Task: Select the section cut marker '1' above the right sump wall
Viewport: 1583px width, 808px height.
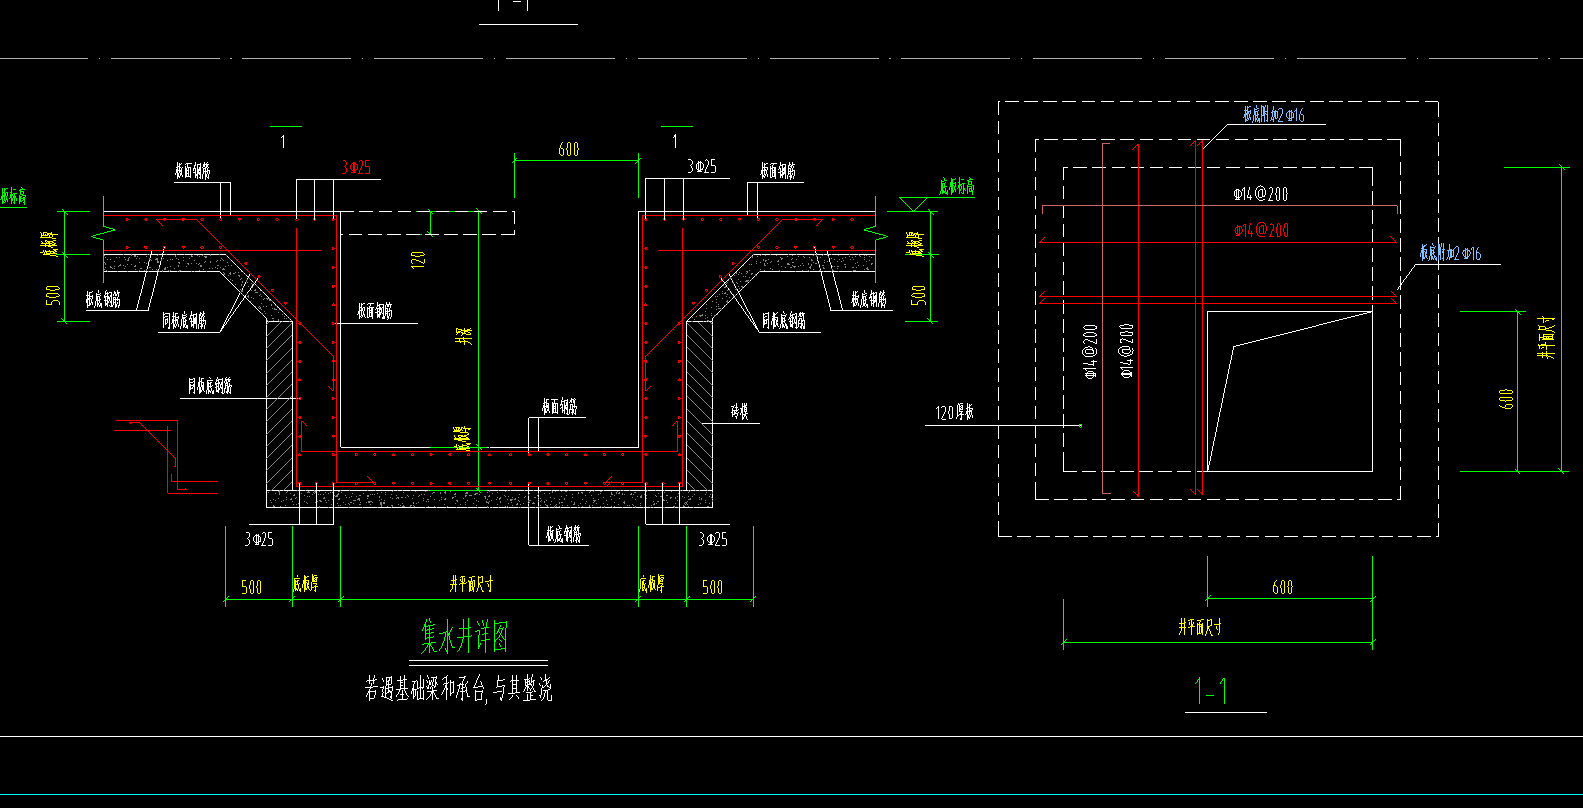Action: pos(675,142)
